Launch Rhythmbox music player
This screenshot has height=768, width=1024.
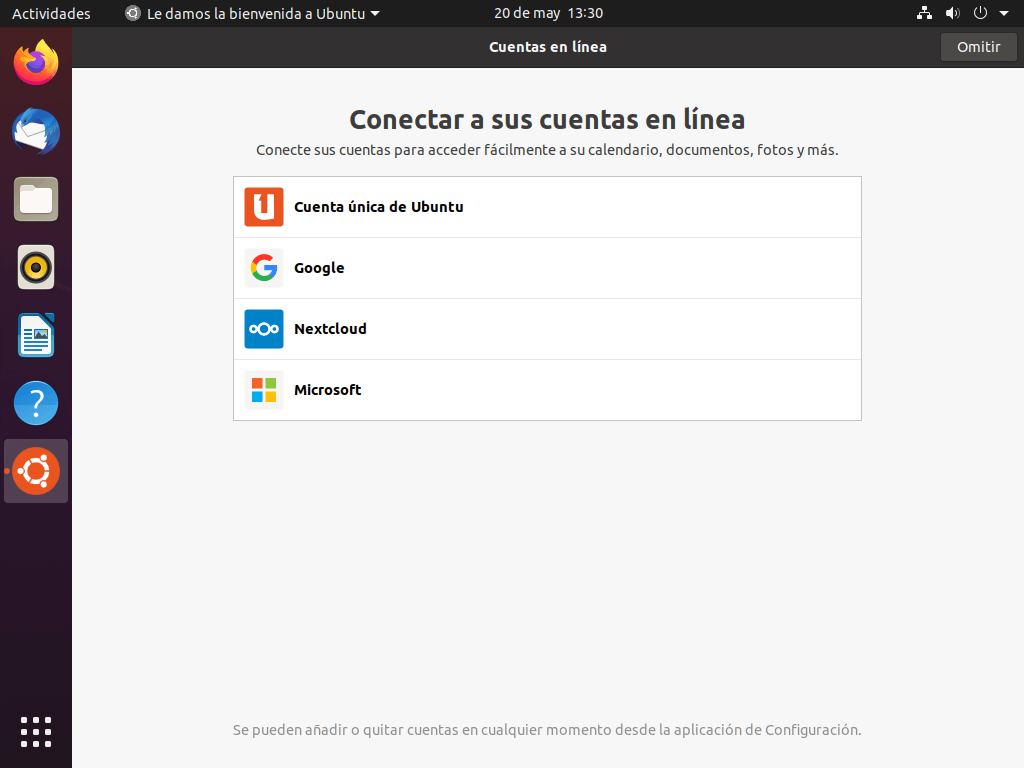point(36,267)
